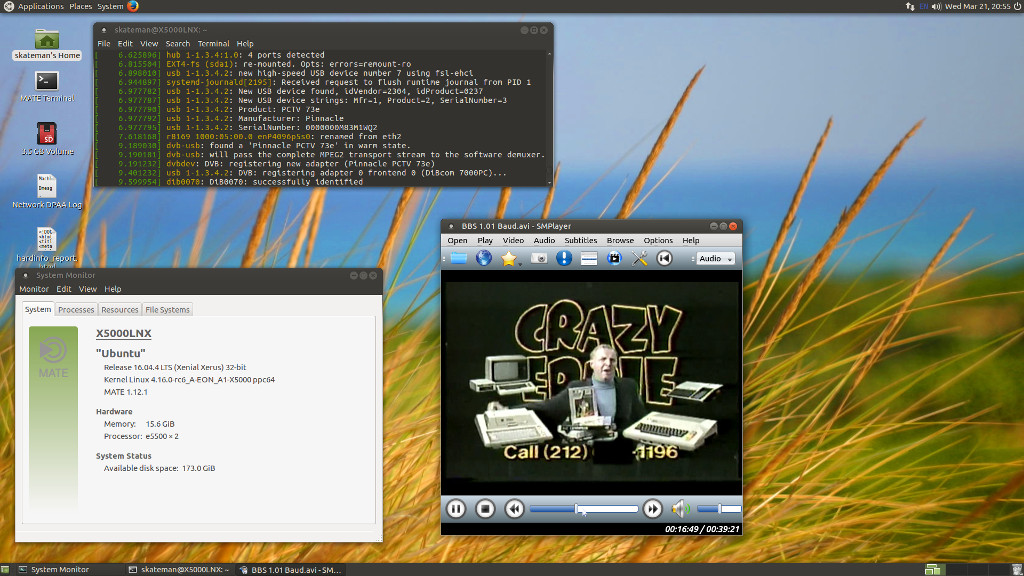Click the X5000LNX hostname heading
The height and width of the screenshot is (576, 1024).
coord(123,333)
